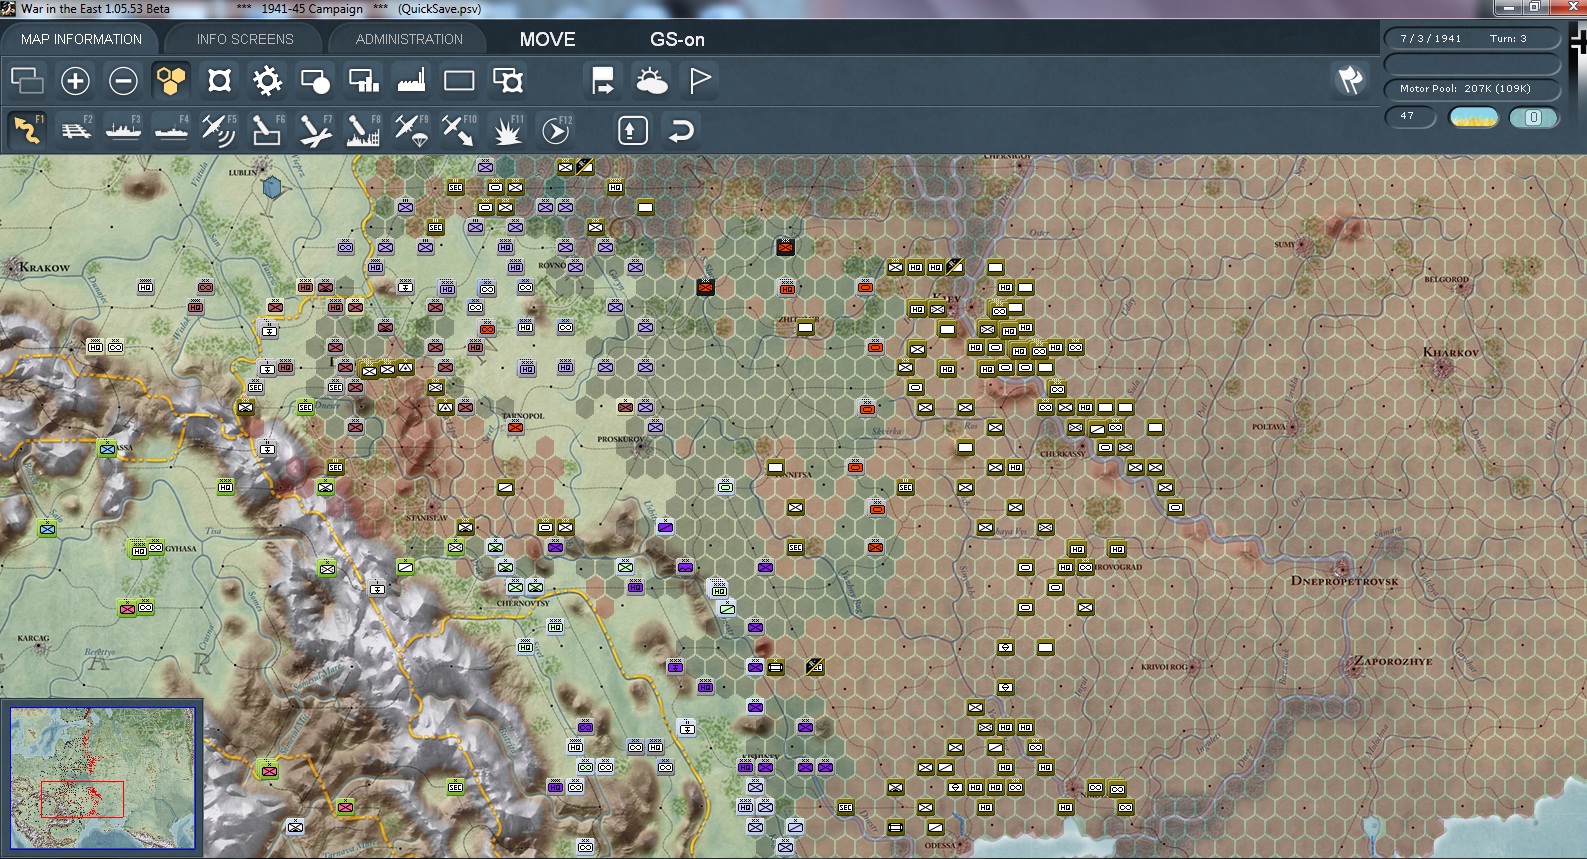Screen dimensions: 1587x859
Task: Toggle the rectangle-with-gear overlay icon
Action: pyautogui.click(x=507, y=80)
